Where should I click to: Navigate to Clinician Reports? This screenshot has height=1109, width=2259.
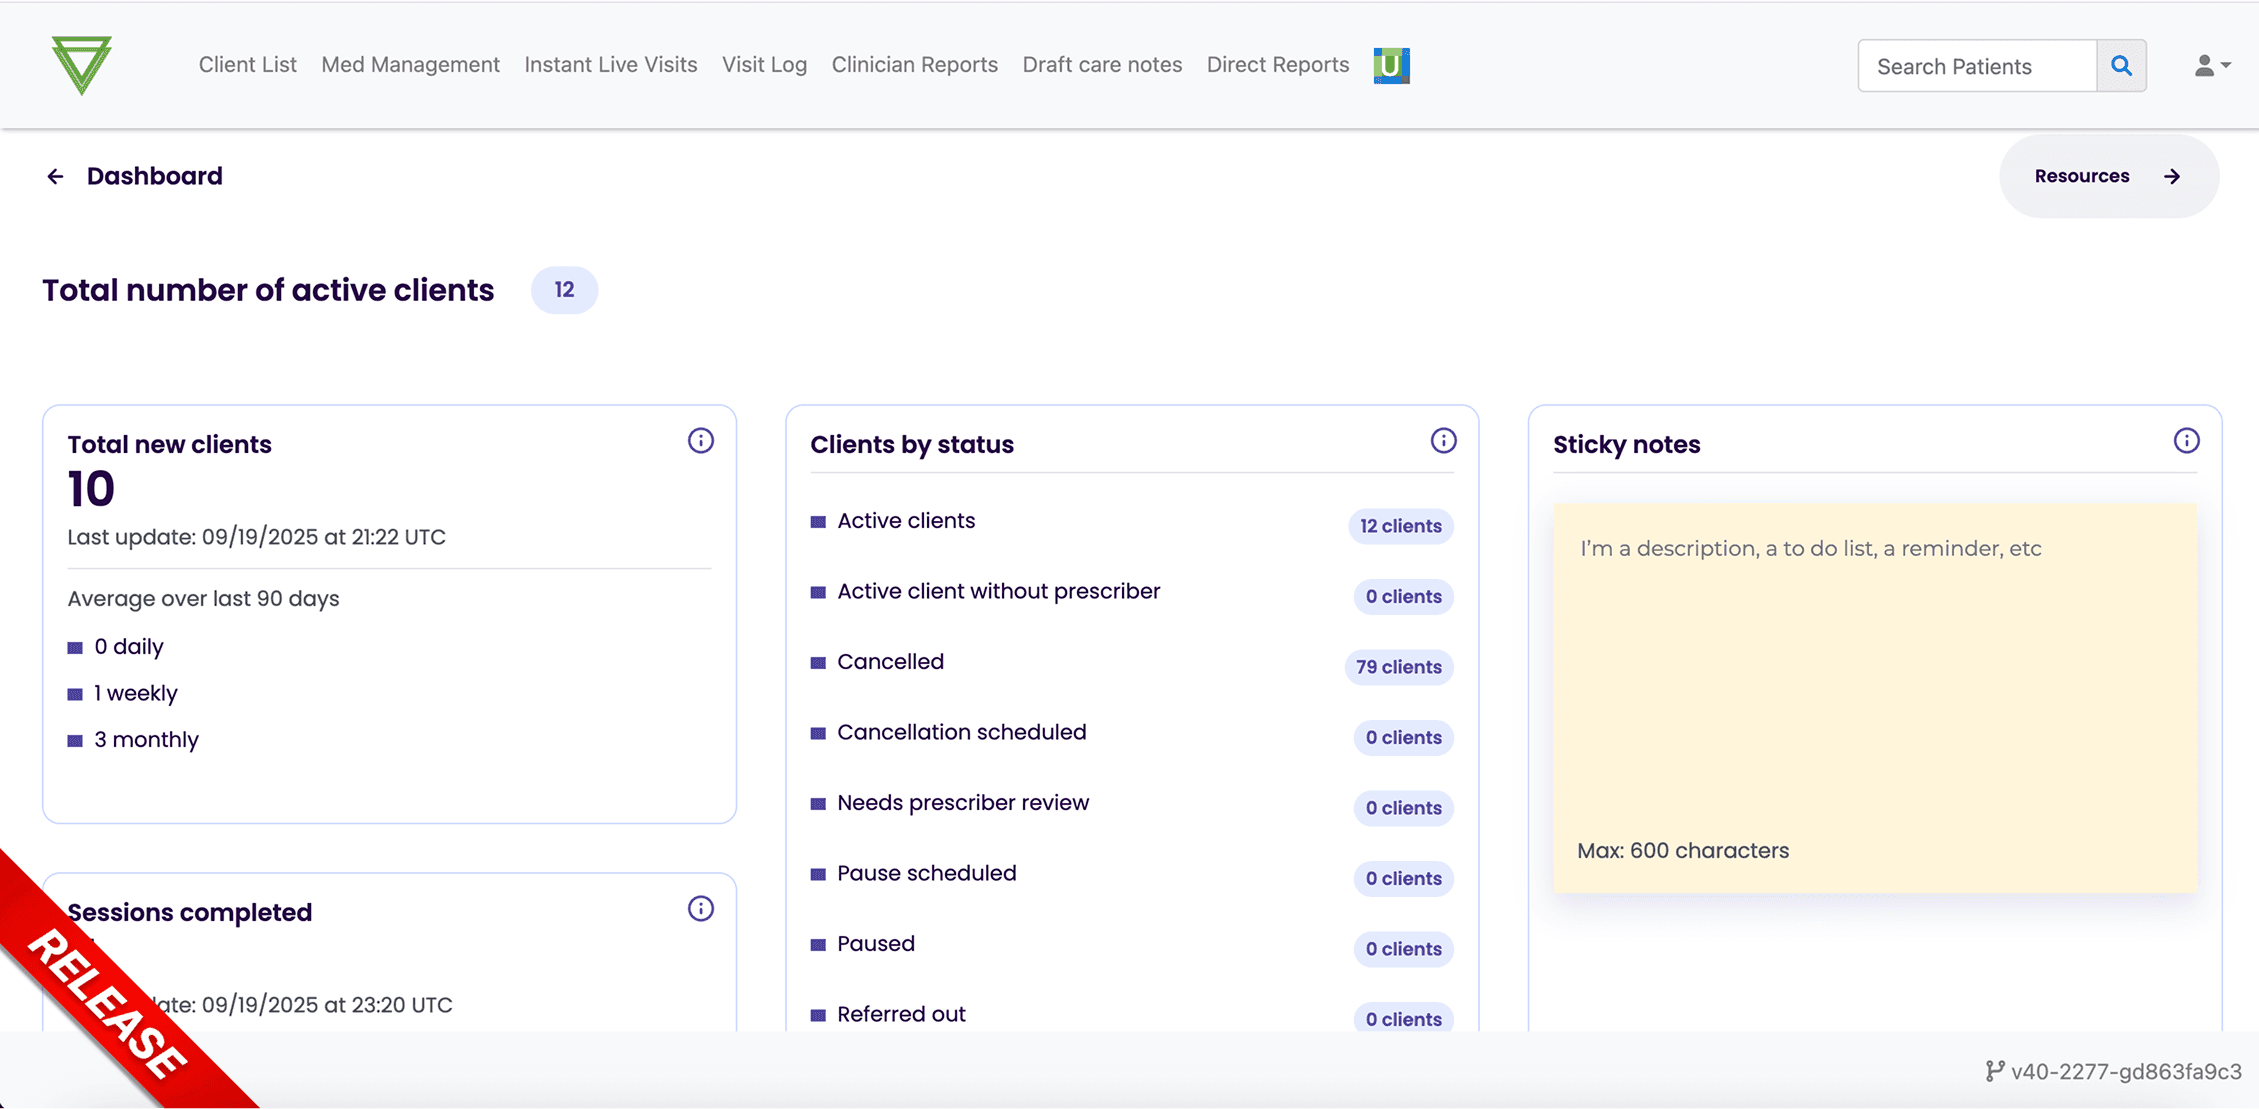[x=914, y=65]
